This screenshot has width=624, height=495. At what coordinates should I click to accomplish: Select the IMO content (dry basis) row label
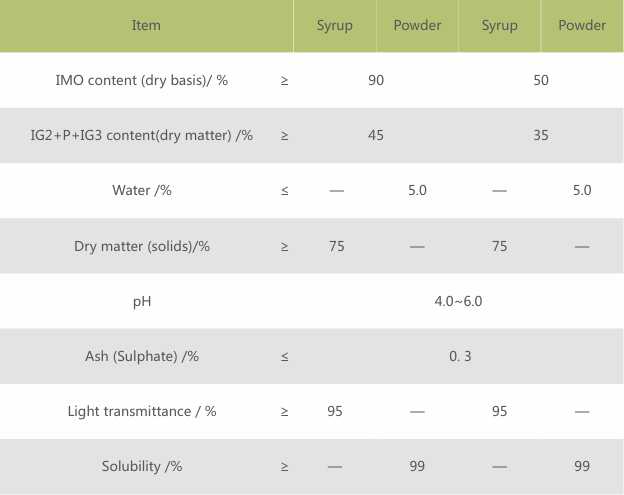[141, 80]
